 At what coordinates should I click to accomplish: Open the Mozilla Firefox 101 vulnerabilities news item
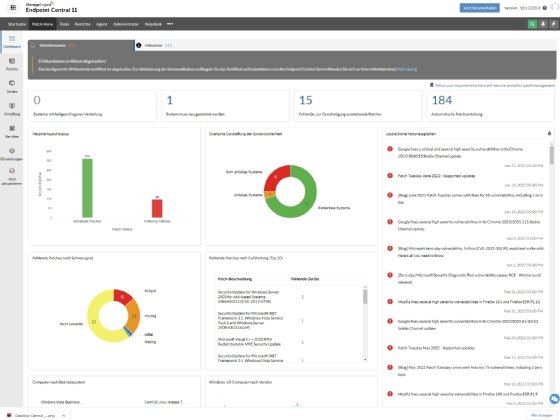click(x=469, y=302)
